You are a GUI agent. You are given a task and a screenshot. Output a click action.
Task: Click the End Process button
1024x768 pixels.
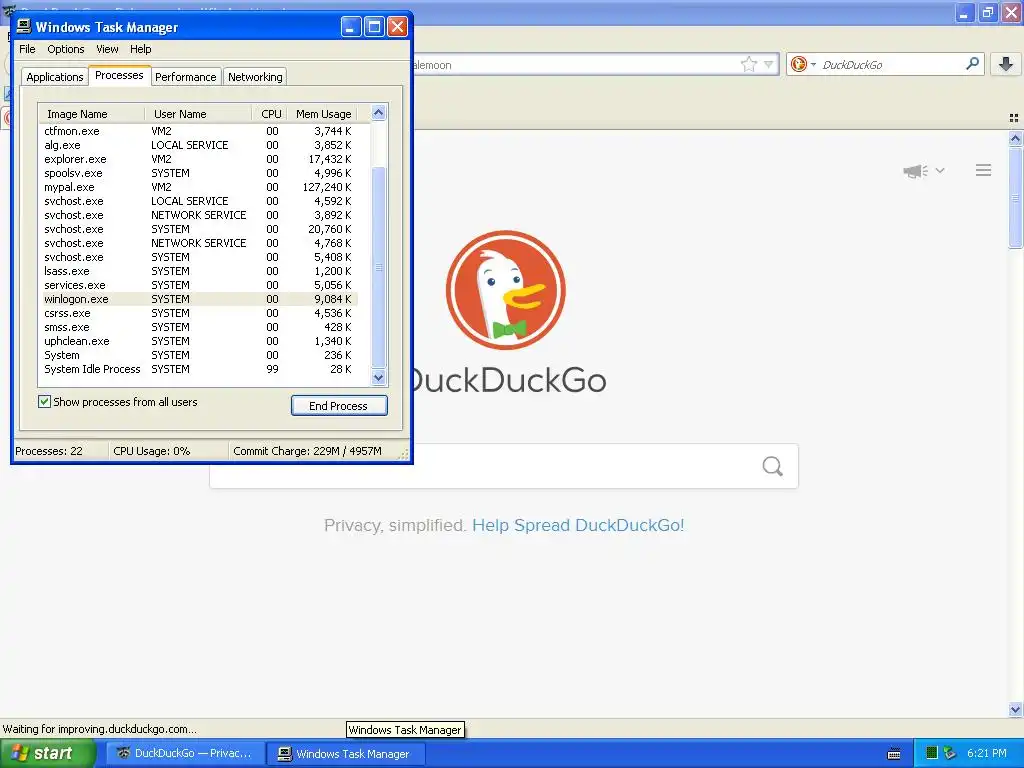pos(339,406)
